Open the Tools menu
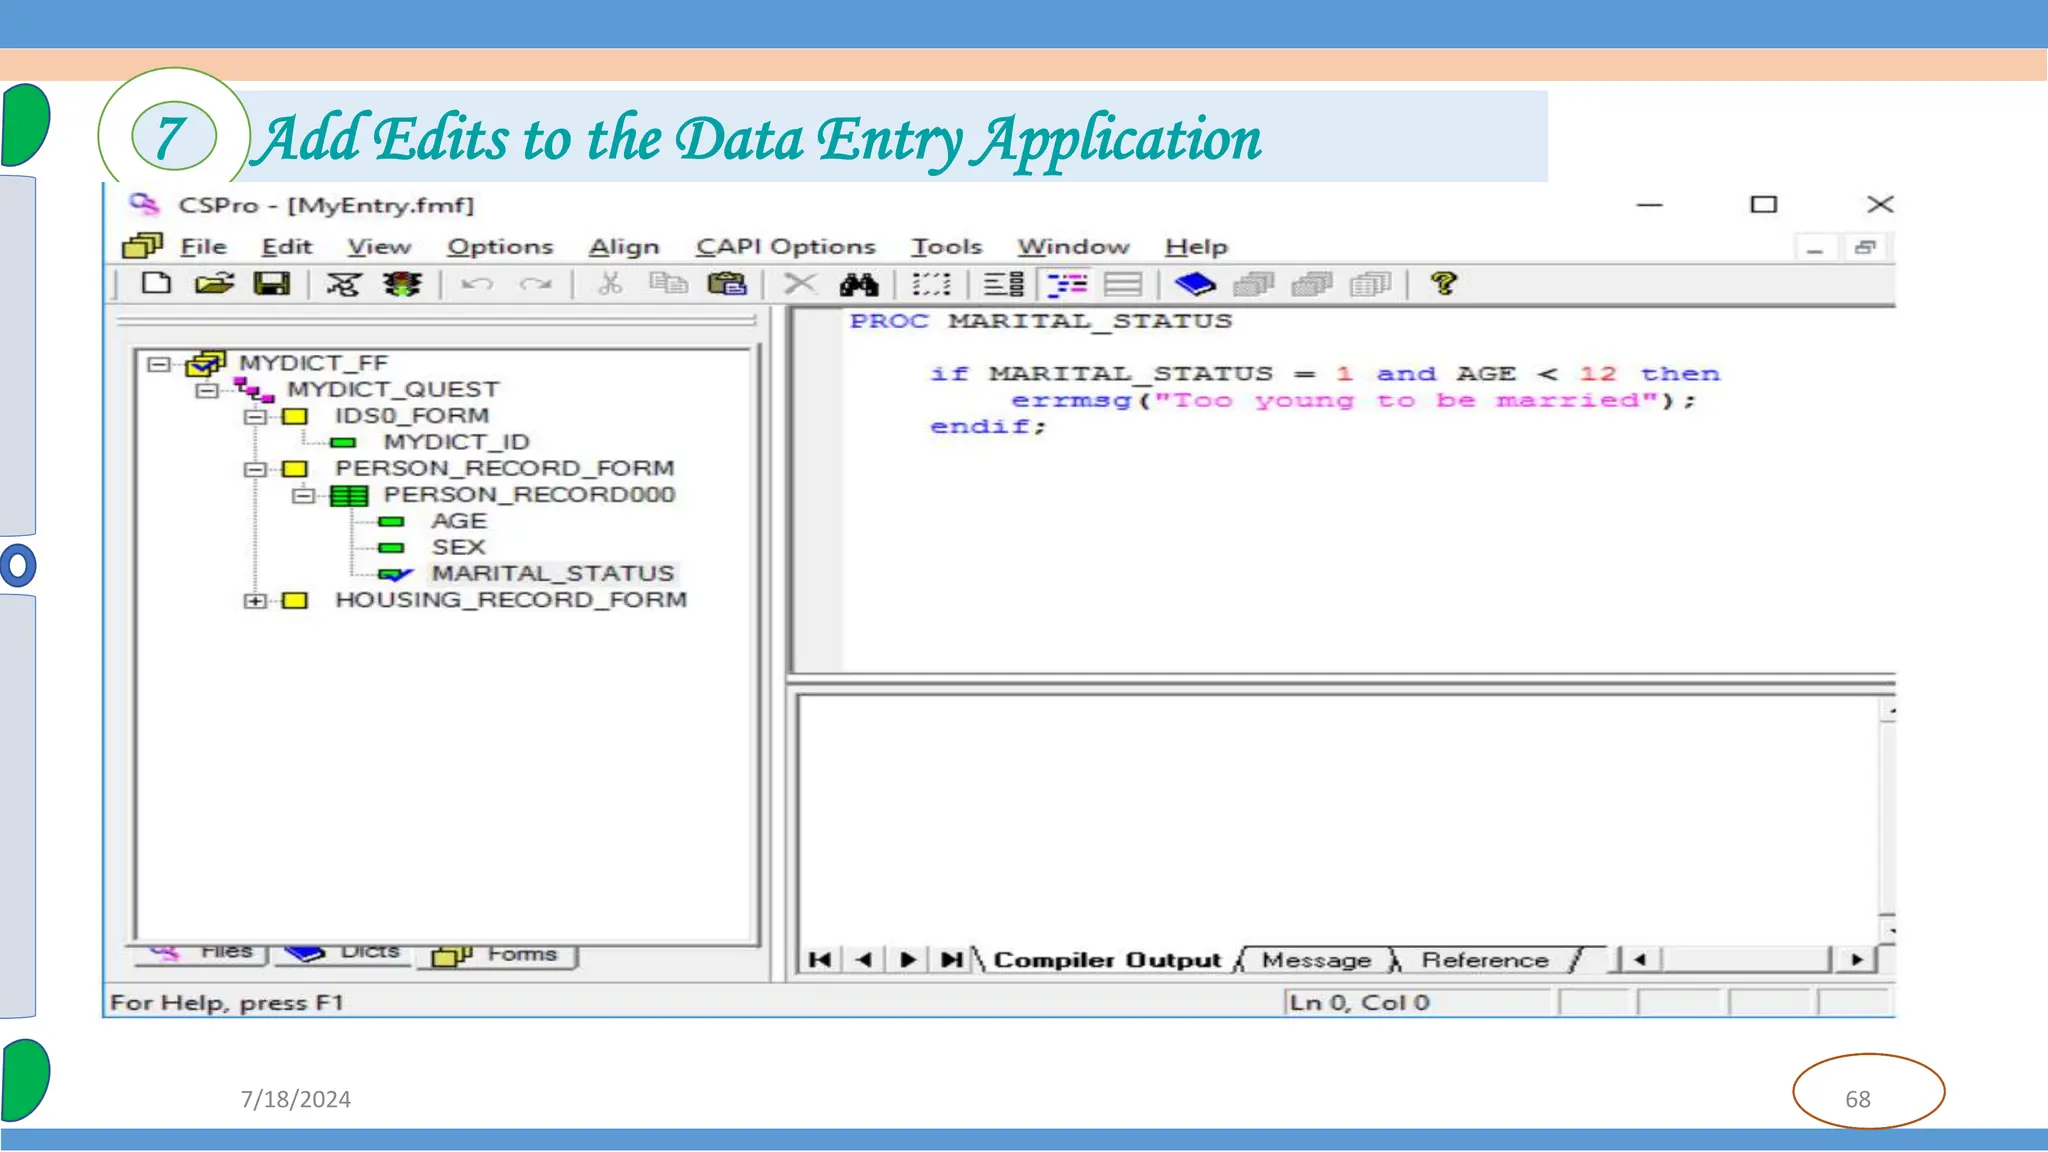 click(x=946, y=246)
